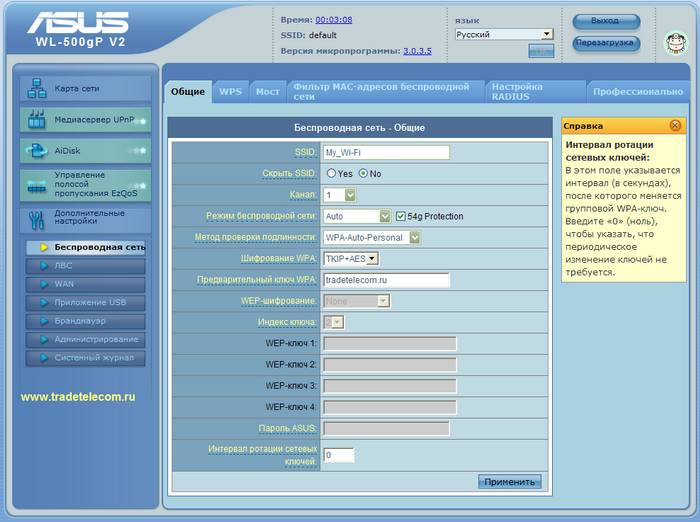Close the Справка help panel
The width and height of the screenshot is (700, 522).
pyautogui.click(x=675, y=126)
